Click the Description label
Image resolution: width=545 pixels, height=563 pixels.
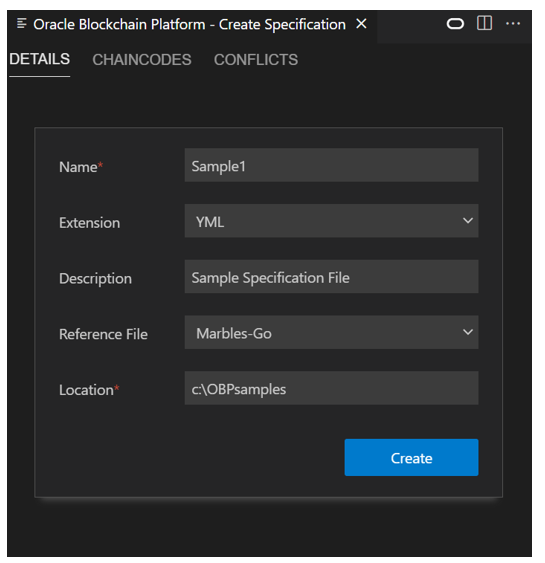96,279
